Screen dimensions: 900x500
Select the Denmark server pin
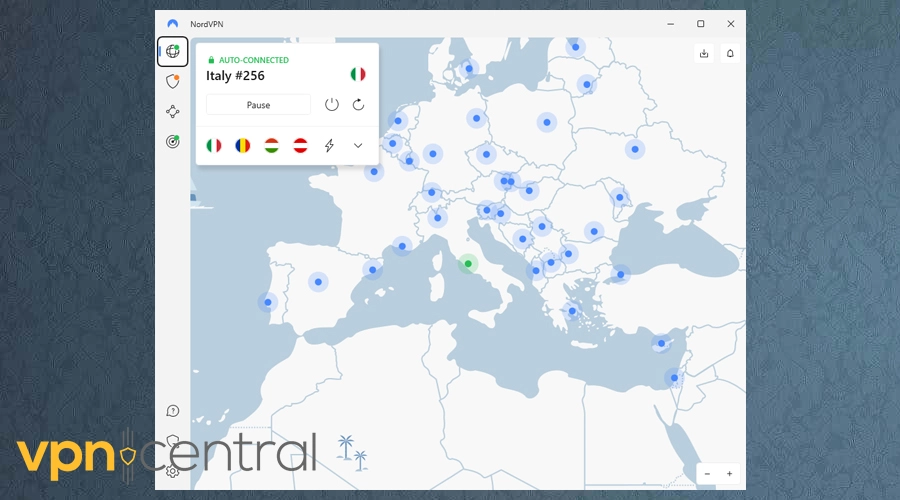coord(470,69)
